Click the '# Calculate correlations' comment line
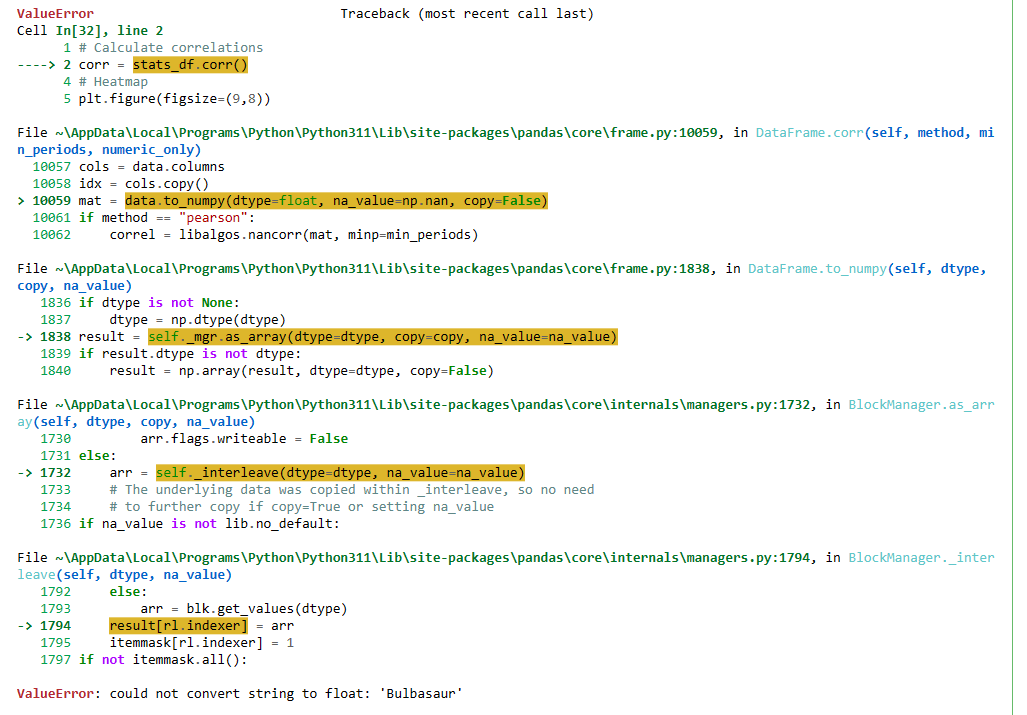This screenshot has height=715, width=1027. point(171,48)
